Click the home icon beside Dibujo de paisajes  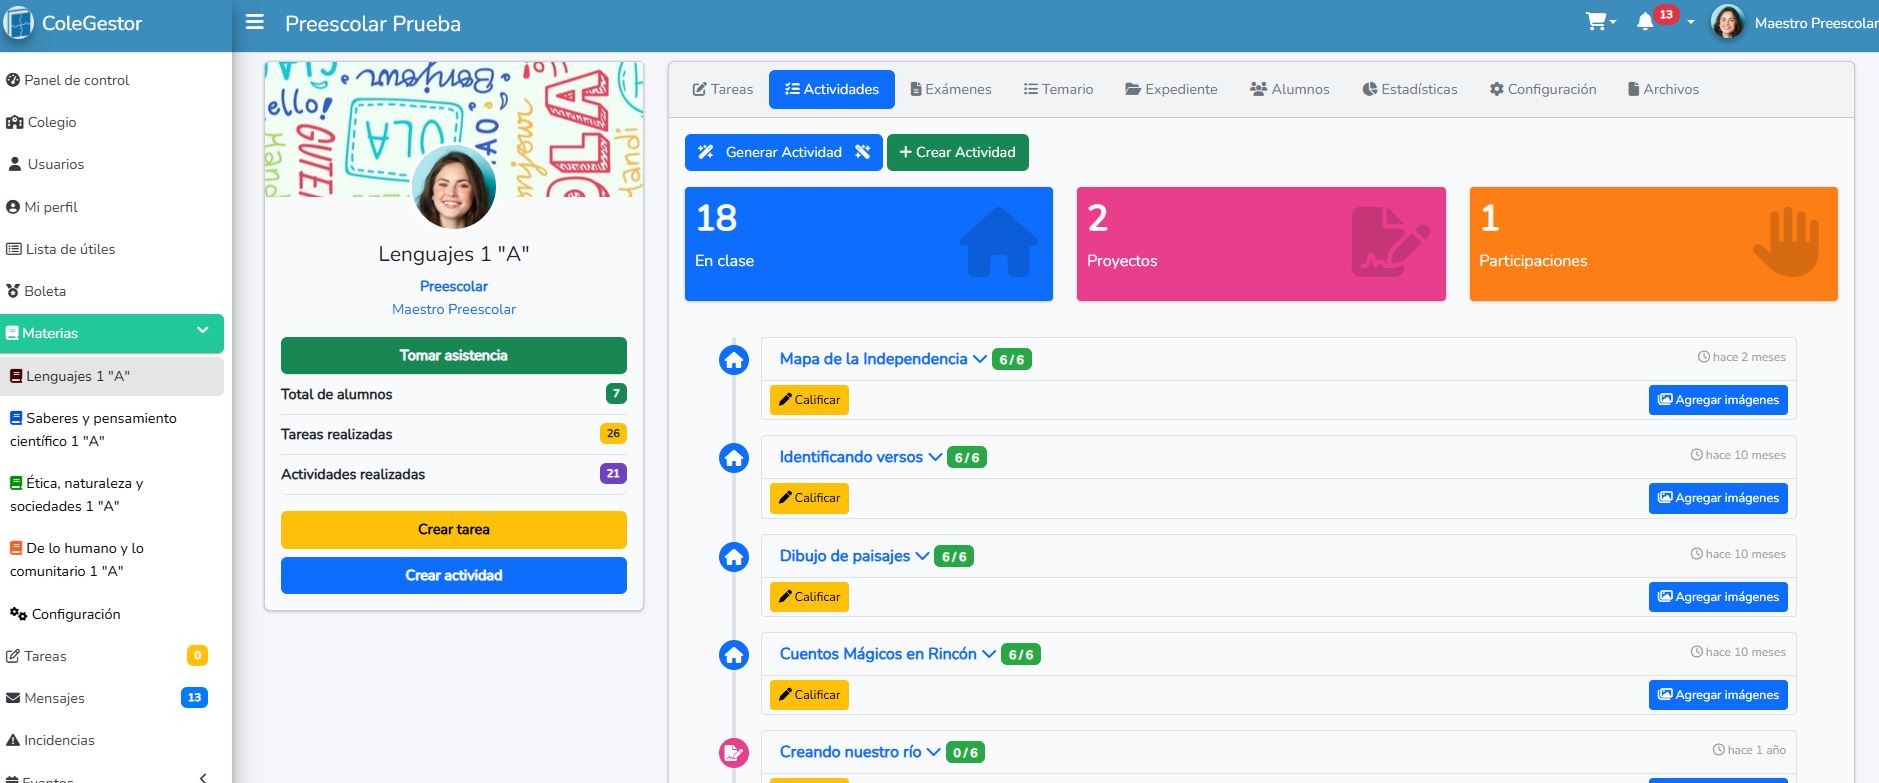click(734, 557)
